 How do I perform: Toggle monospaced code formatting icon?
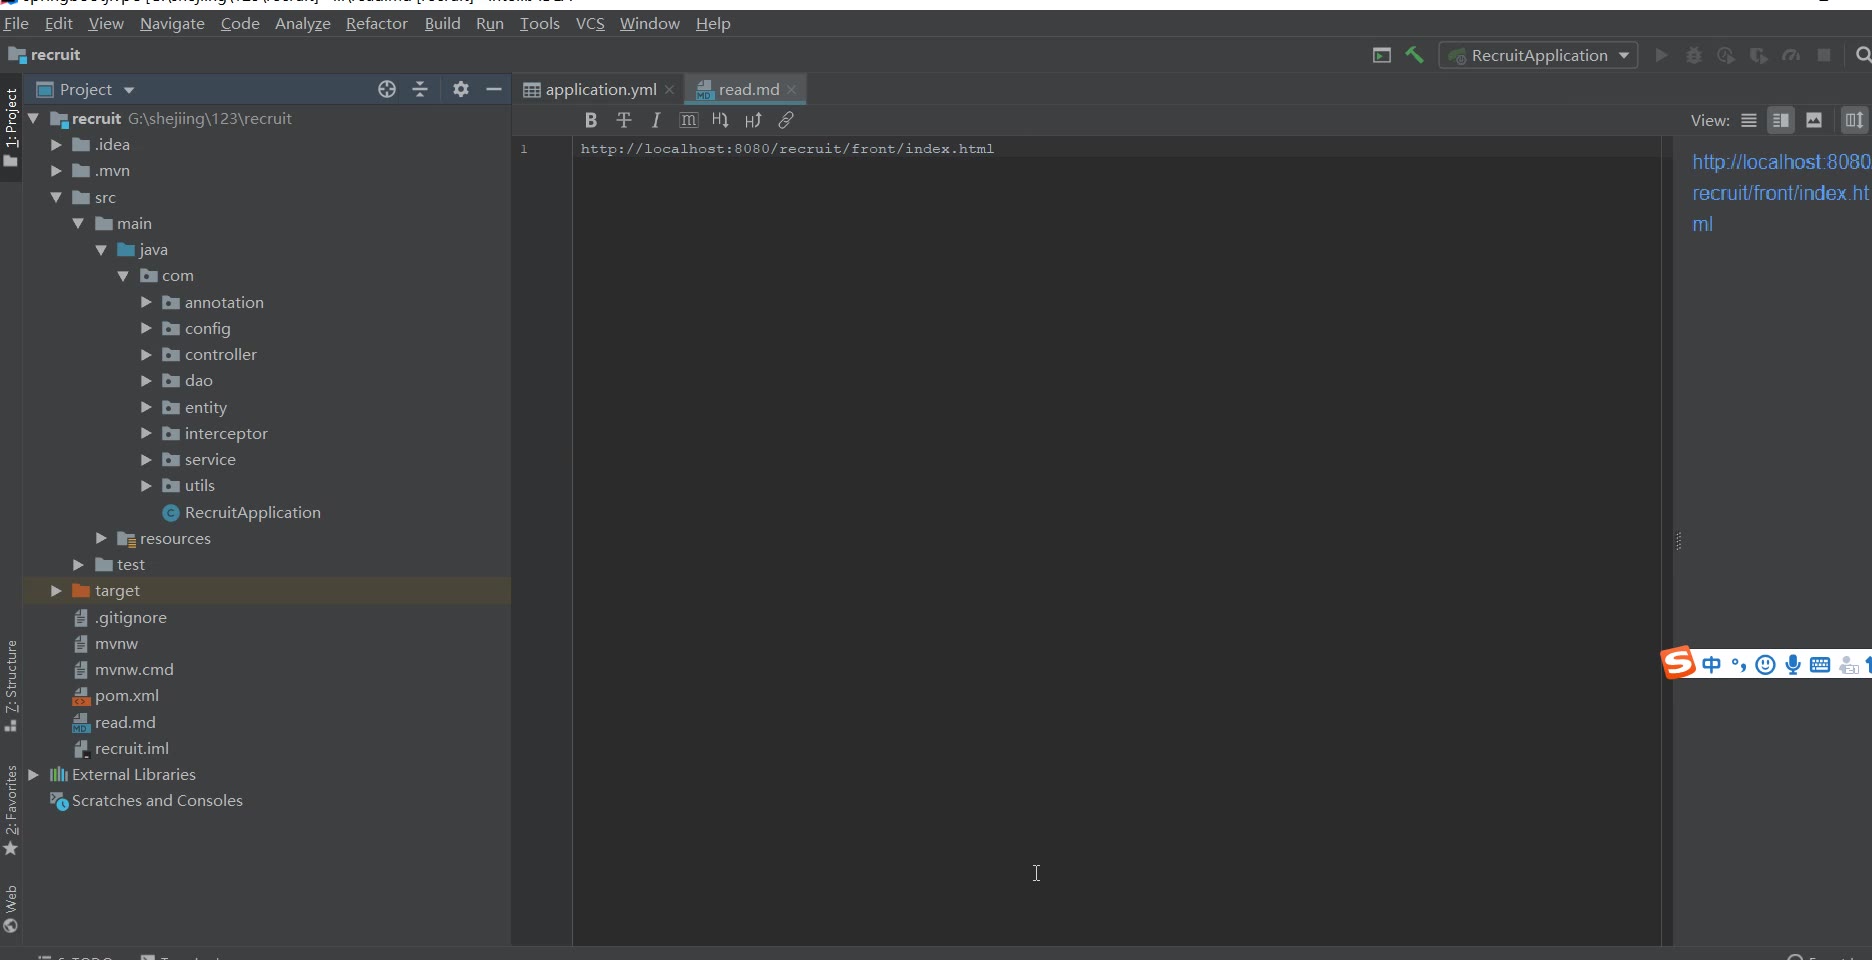(688, 120)
